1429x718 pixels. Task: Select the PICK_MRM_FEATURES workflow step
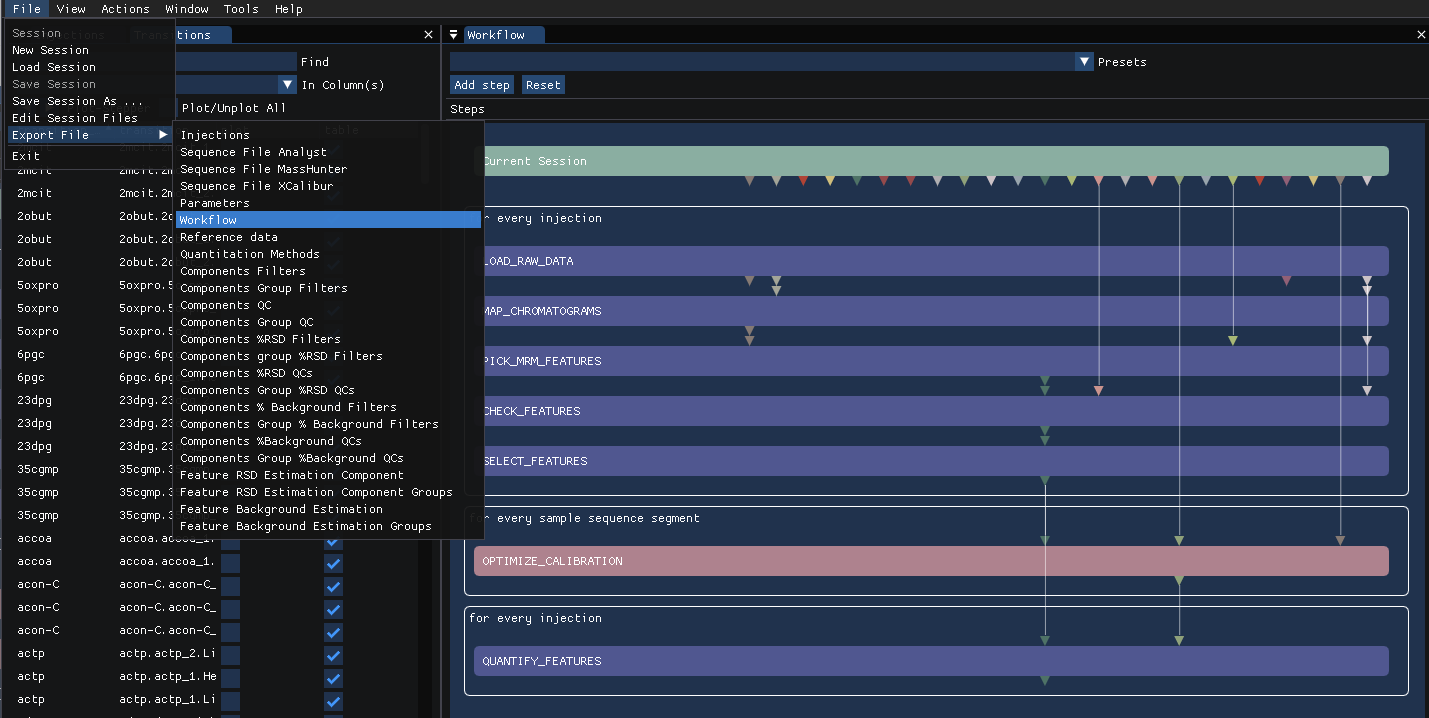931,361
